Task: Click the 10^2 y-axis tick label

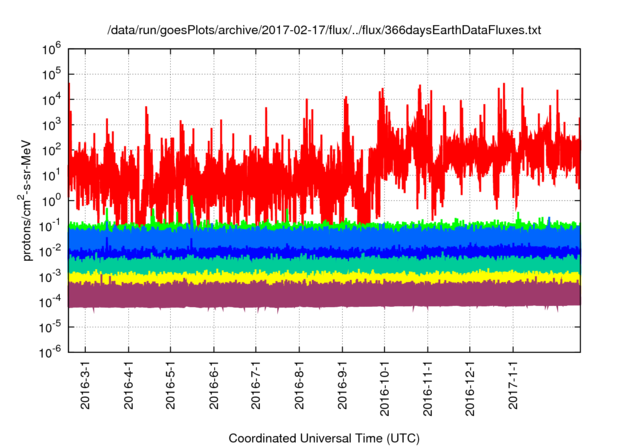Action: (51, 150)
